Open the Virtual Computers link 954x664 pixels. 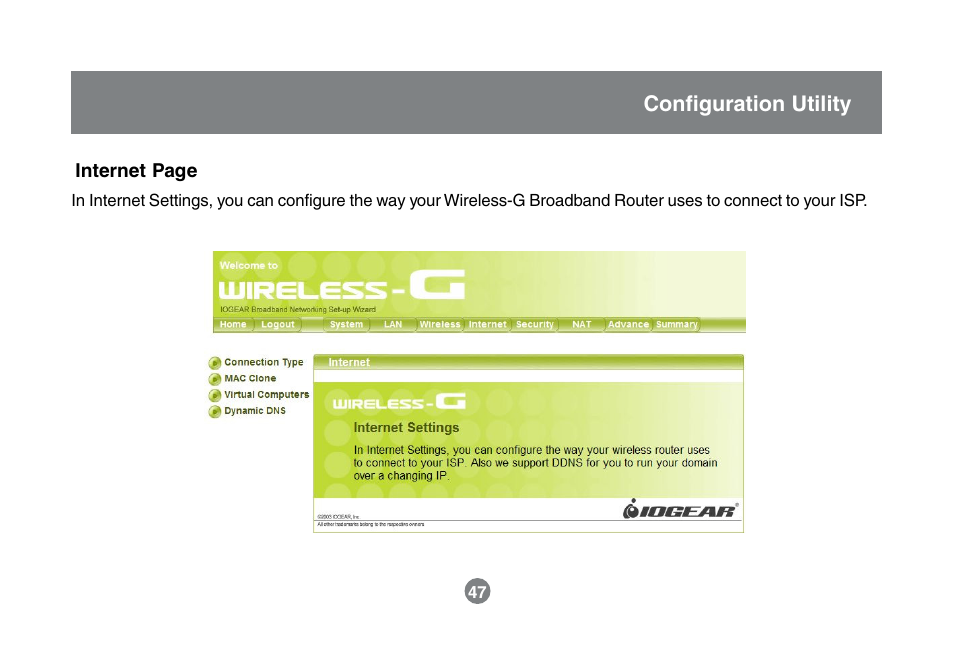point(266,394)
